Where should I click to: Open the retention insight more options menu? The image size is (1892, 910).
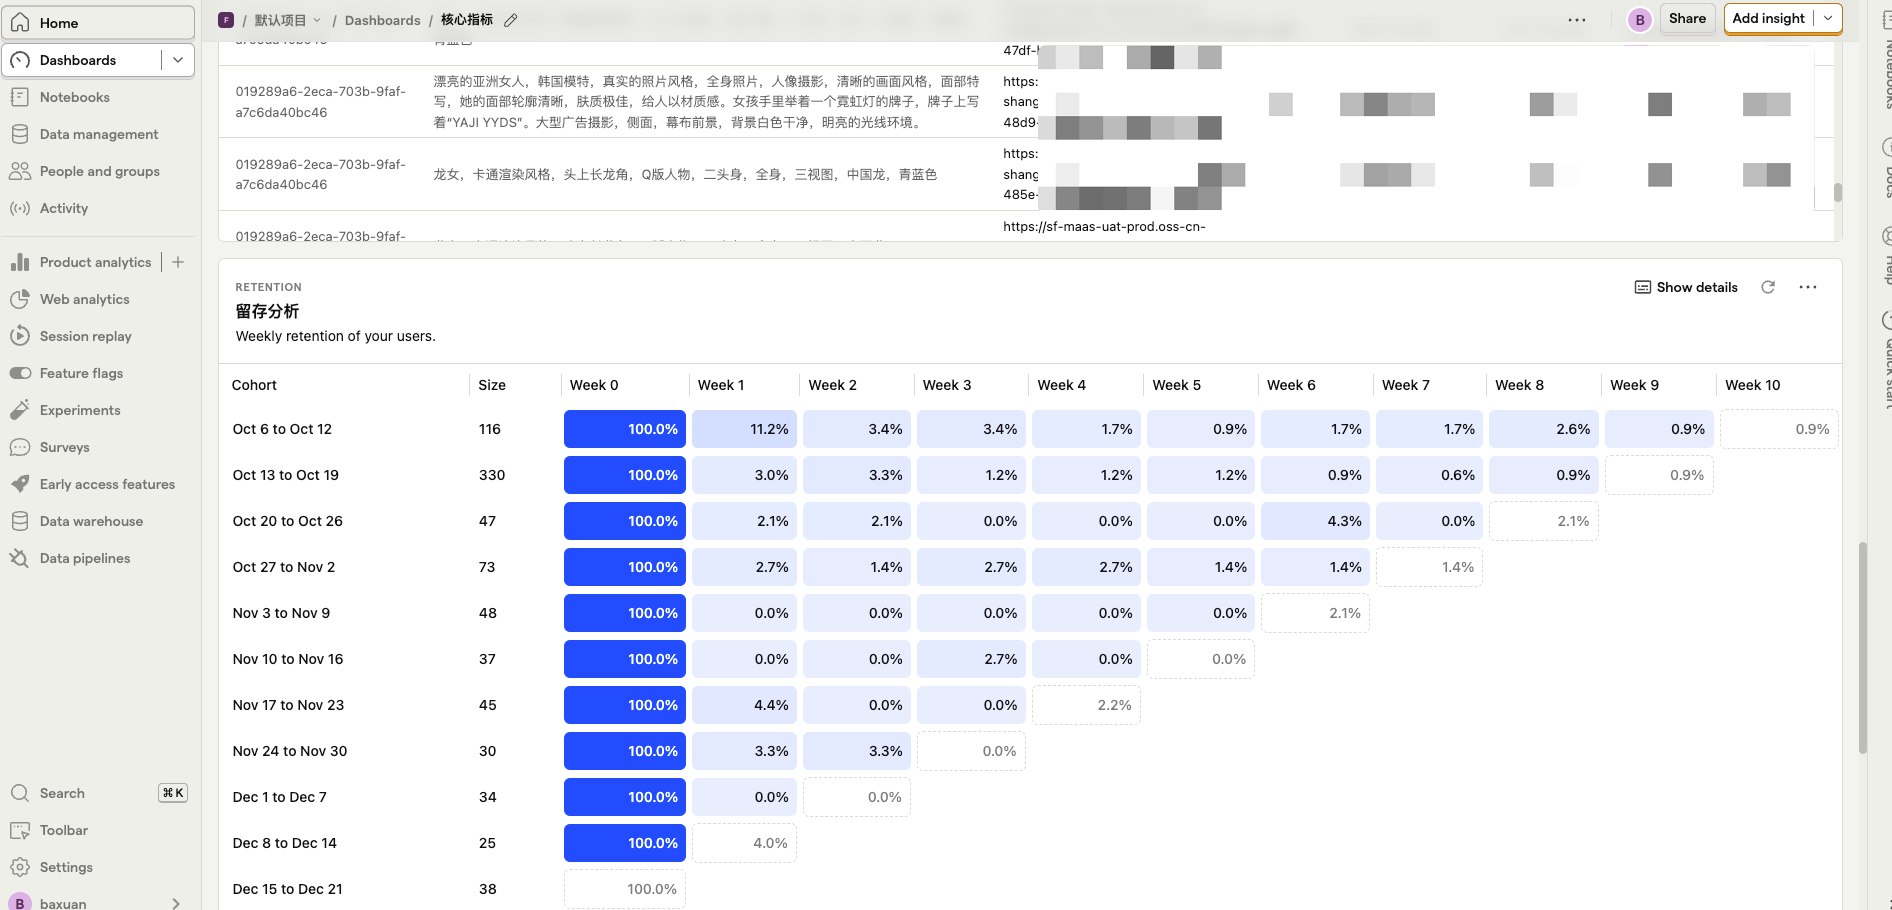[1808, 287]
